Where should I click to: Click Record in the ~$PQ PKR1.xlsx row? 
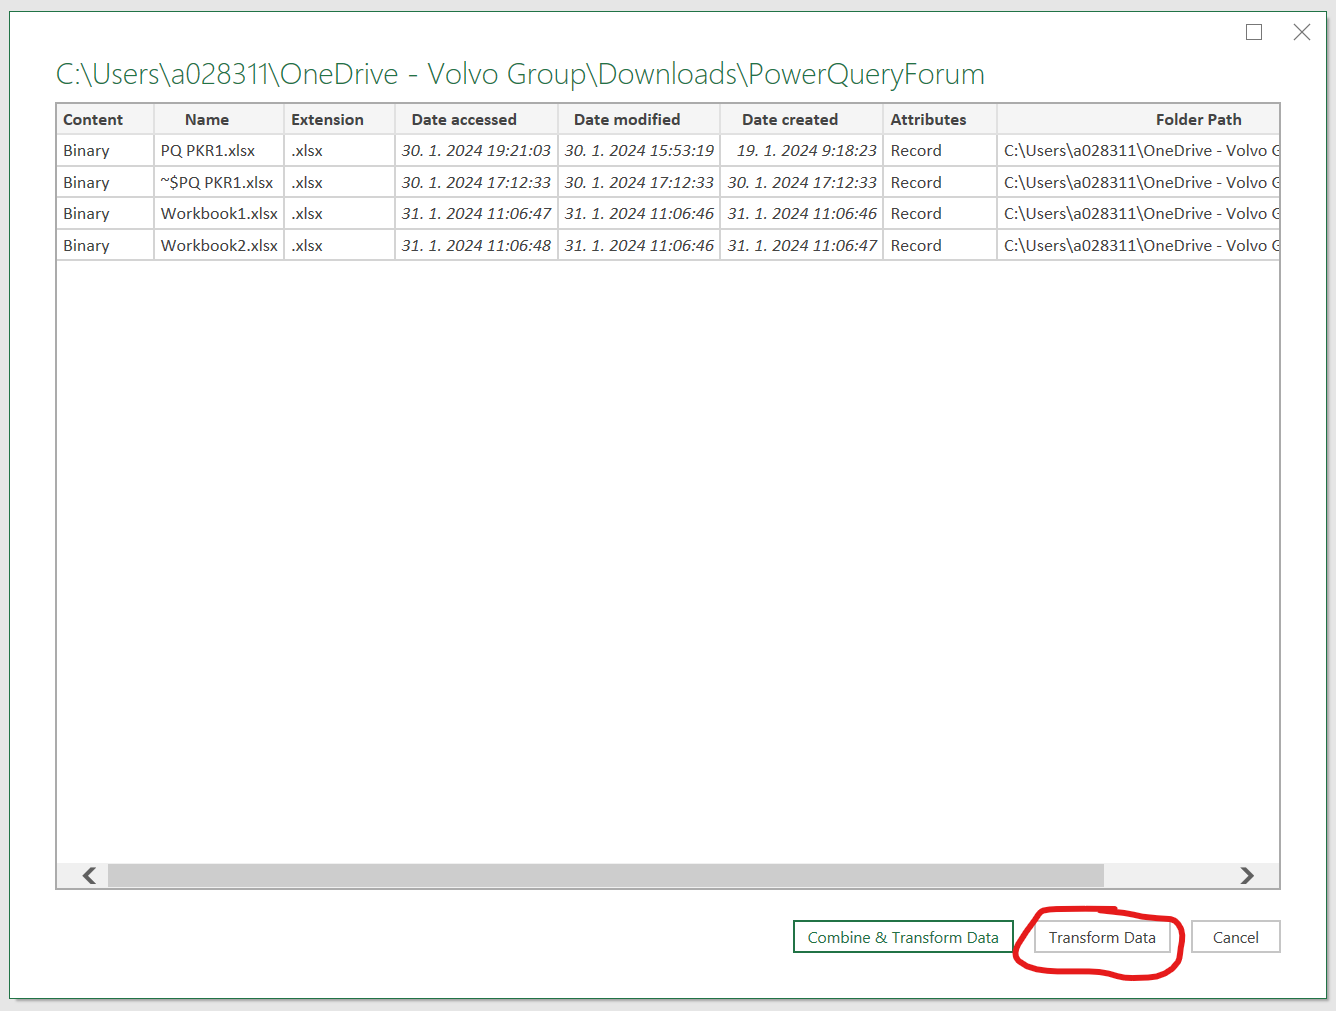click(916, 183)
